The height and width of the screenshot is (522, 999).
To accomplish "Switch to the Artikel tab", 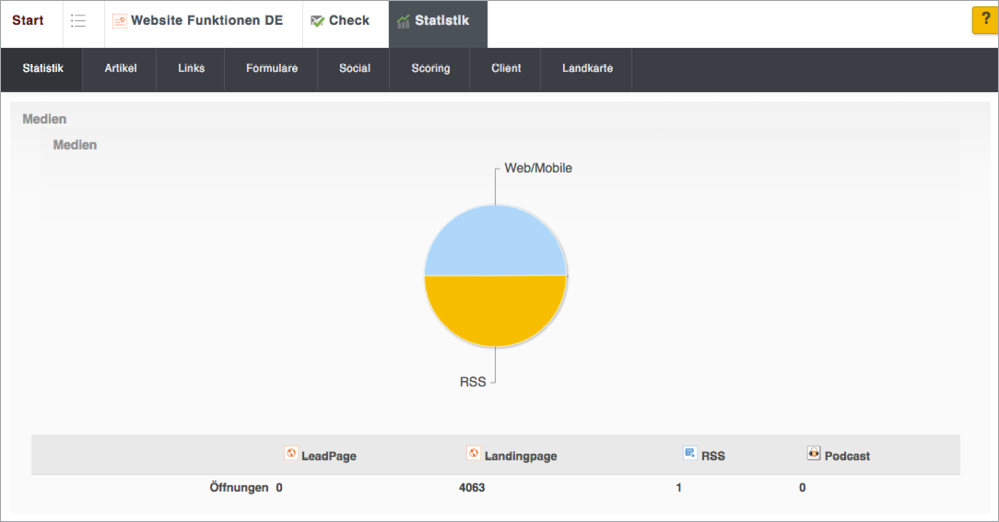I will point(120,69).
